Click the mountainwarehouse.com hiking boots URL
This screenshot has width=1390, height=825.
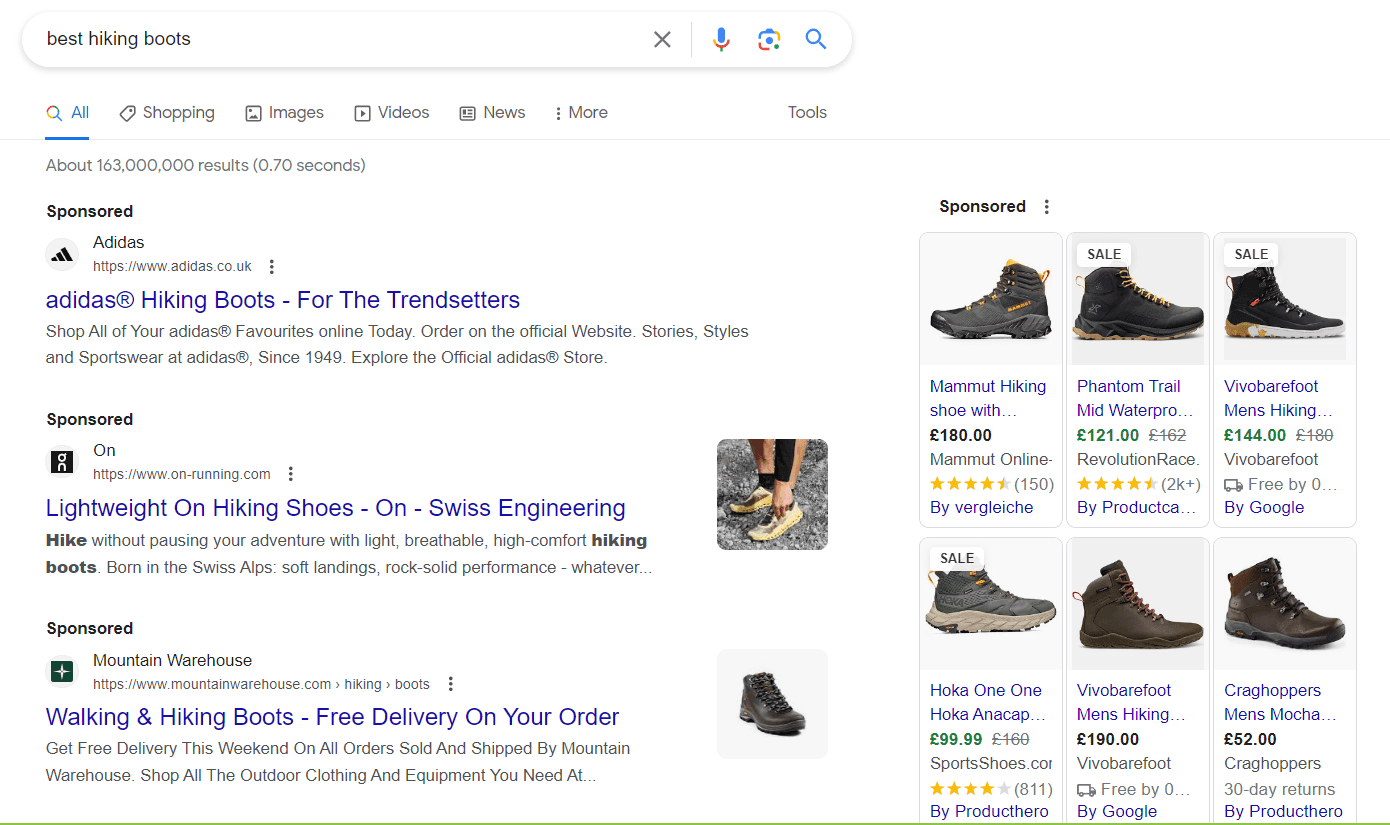[261, 684]
